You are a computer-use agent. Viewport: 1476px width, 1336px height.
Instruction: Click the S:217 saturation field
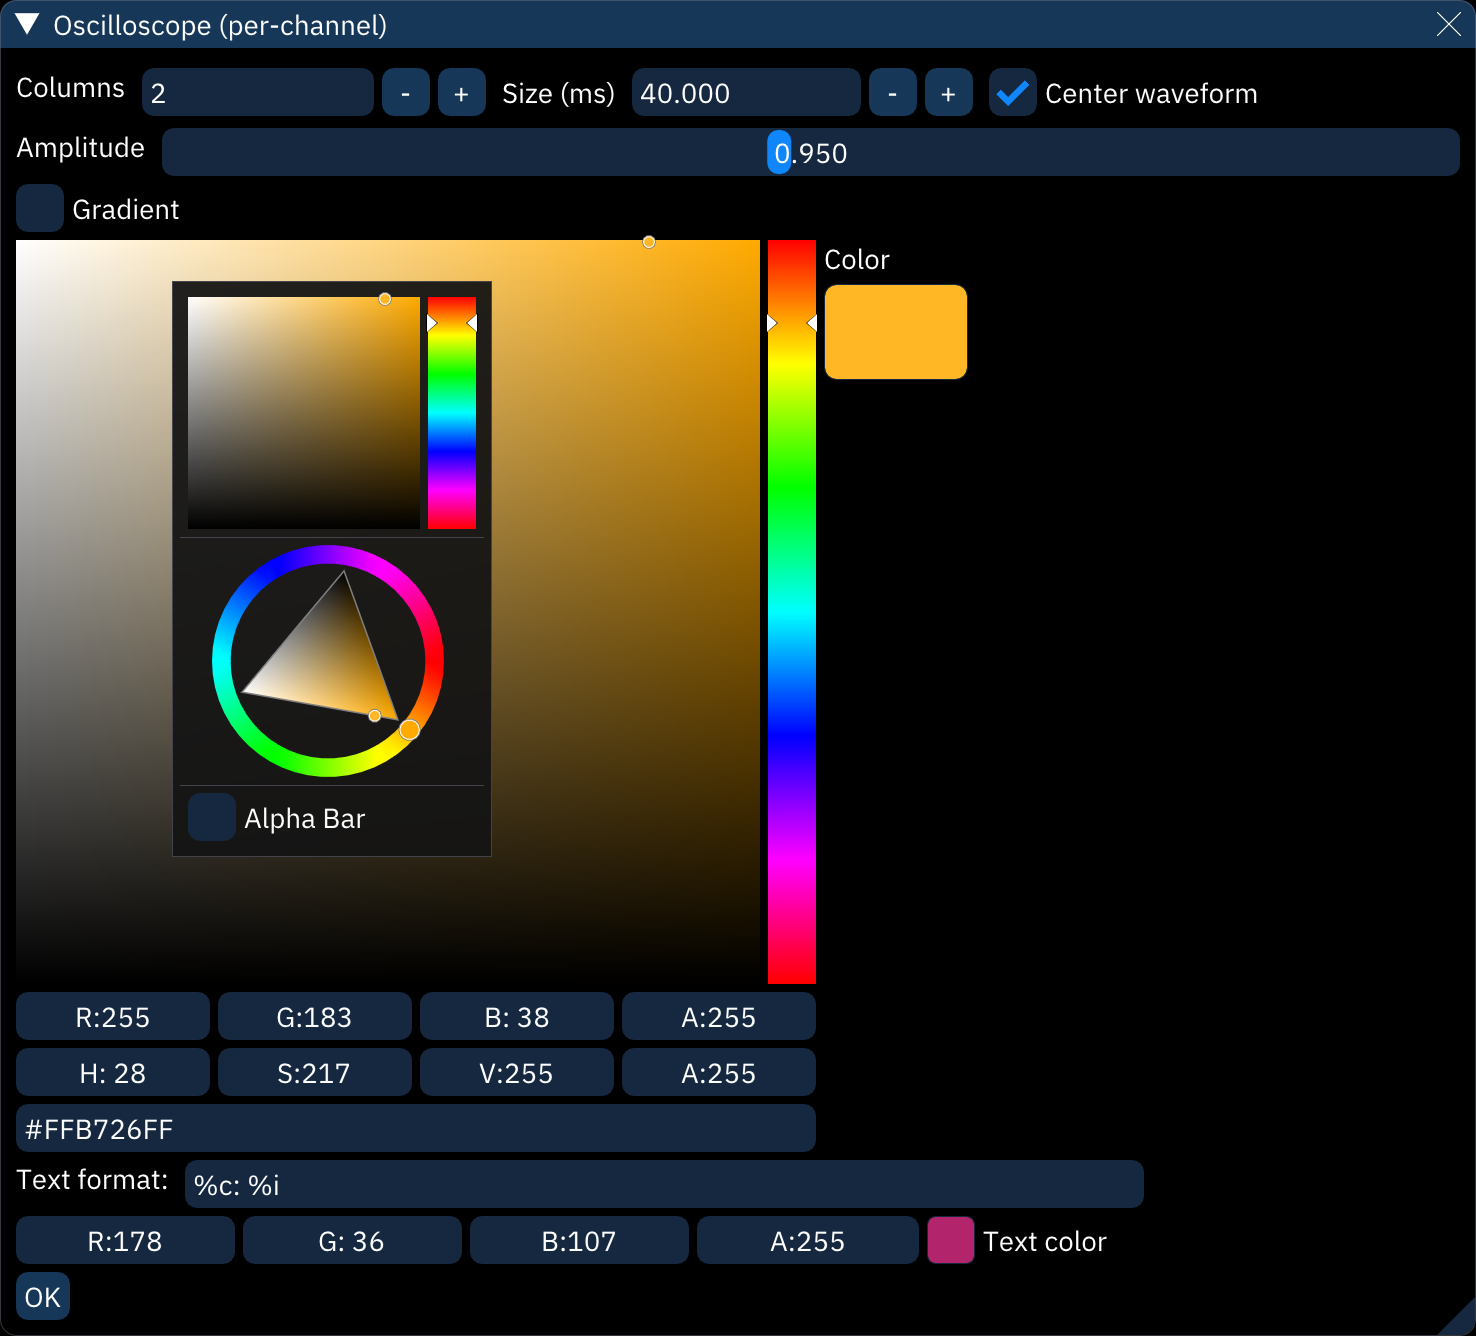(x=315, y=1073)
